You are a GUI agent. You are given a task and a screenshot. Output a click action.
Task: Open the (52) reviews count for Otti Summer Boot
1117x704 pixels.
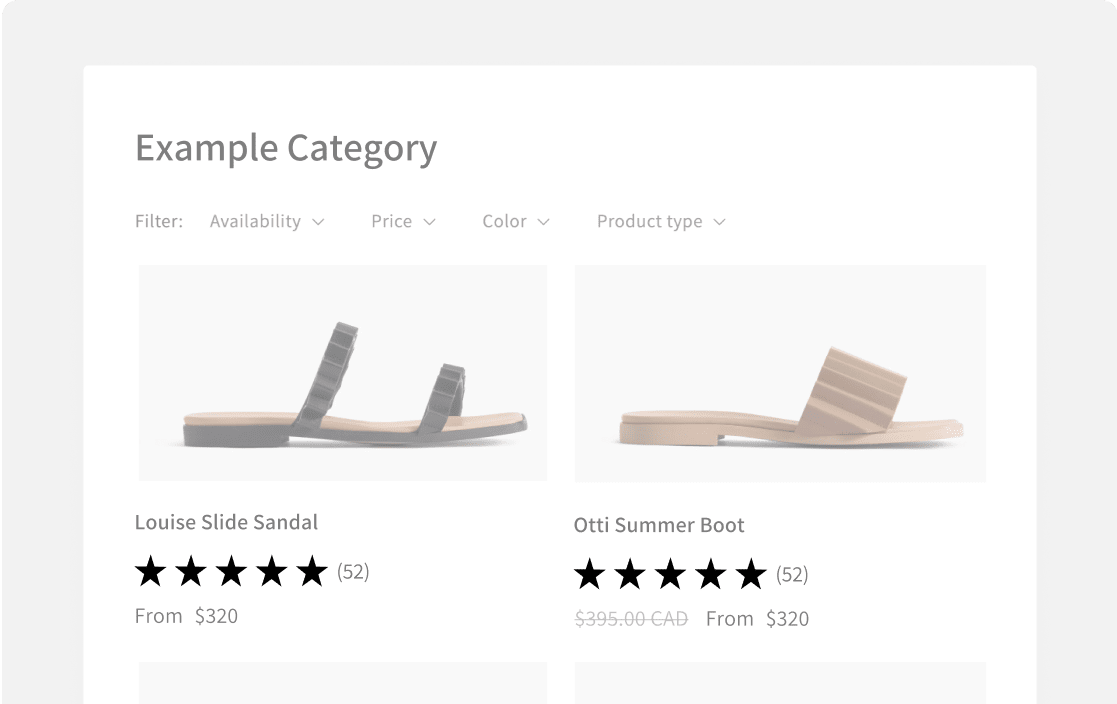click(792, 574)
